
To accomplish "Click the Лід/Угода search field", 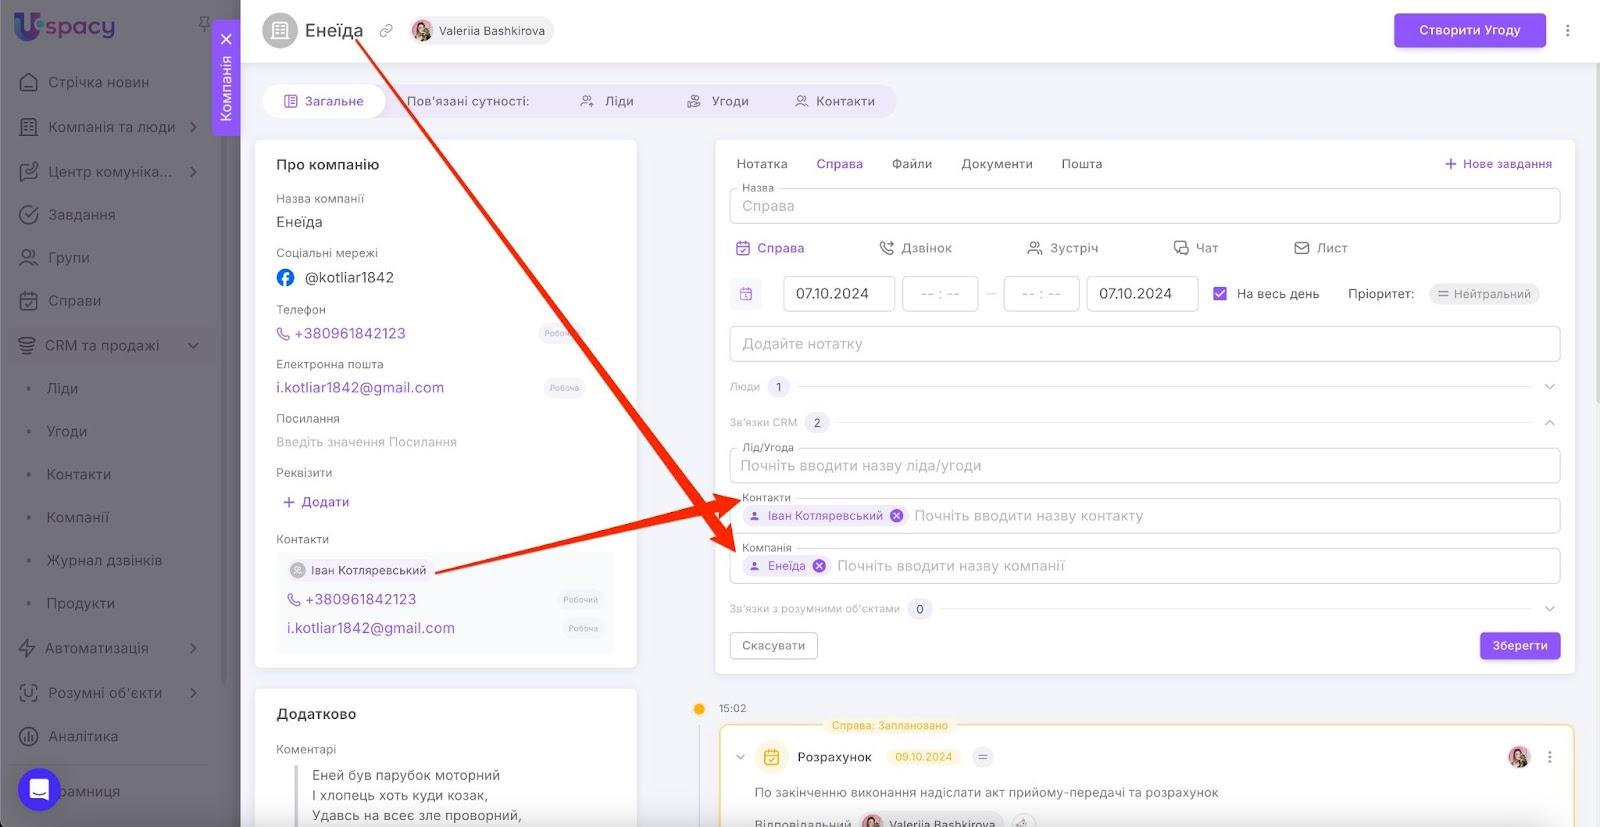I will click(1145, 466).
